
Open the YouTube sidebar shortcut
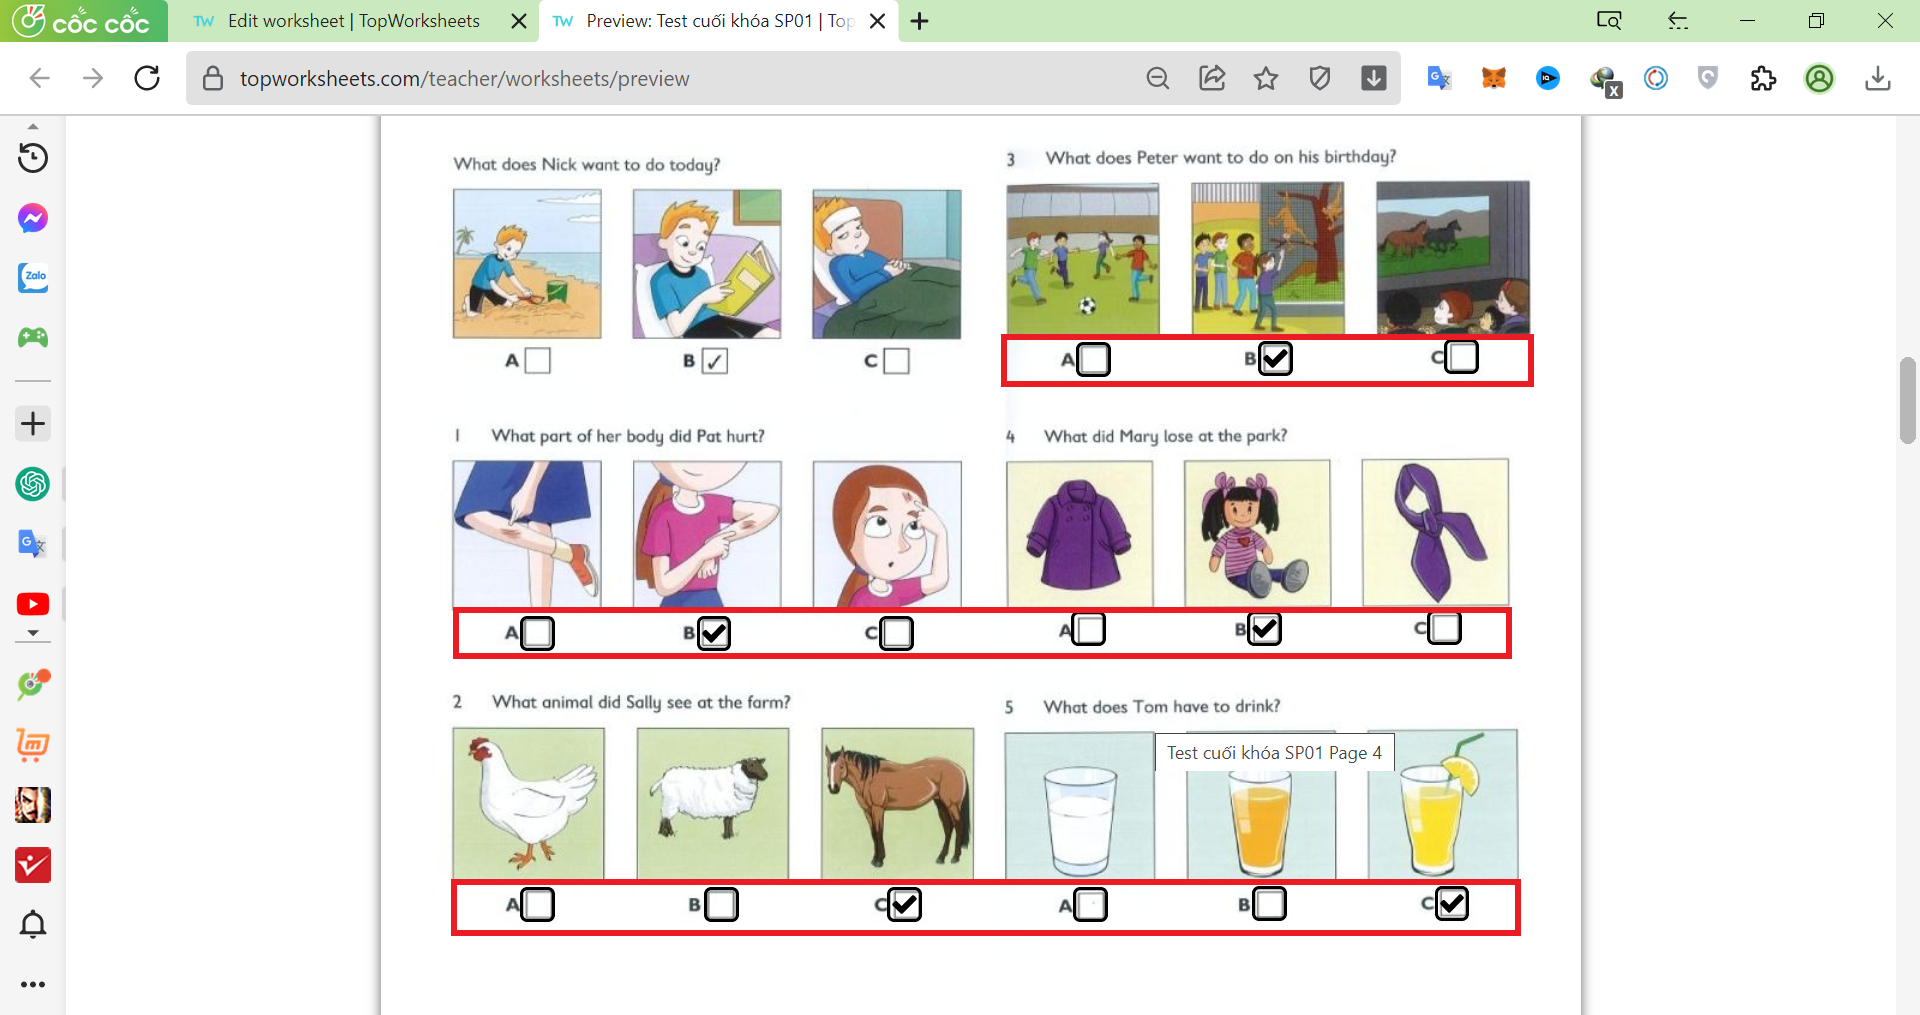33,604
